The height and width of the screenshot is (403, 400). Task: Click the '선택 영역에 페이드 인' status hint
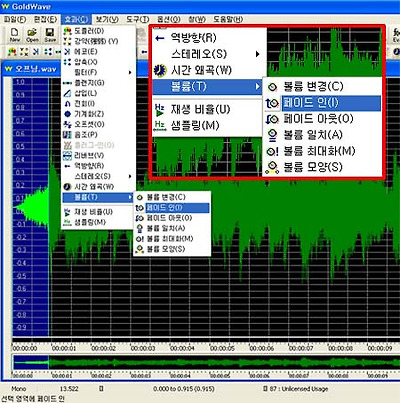33,398
